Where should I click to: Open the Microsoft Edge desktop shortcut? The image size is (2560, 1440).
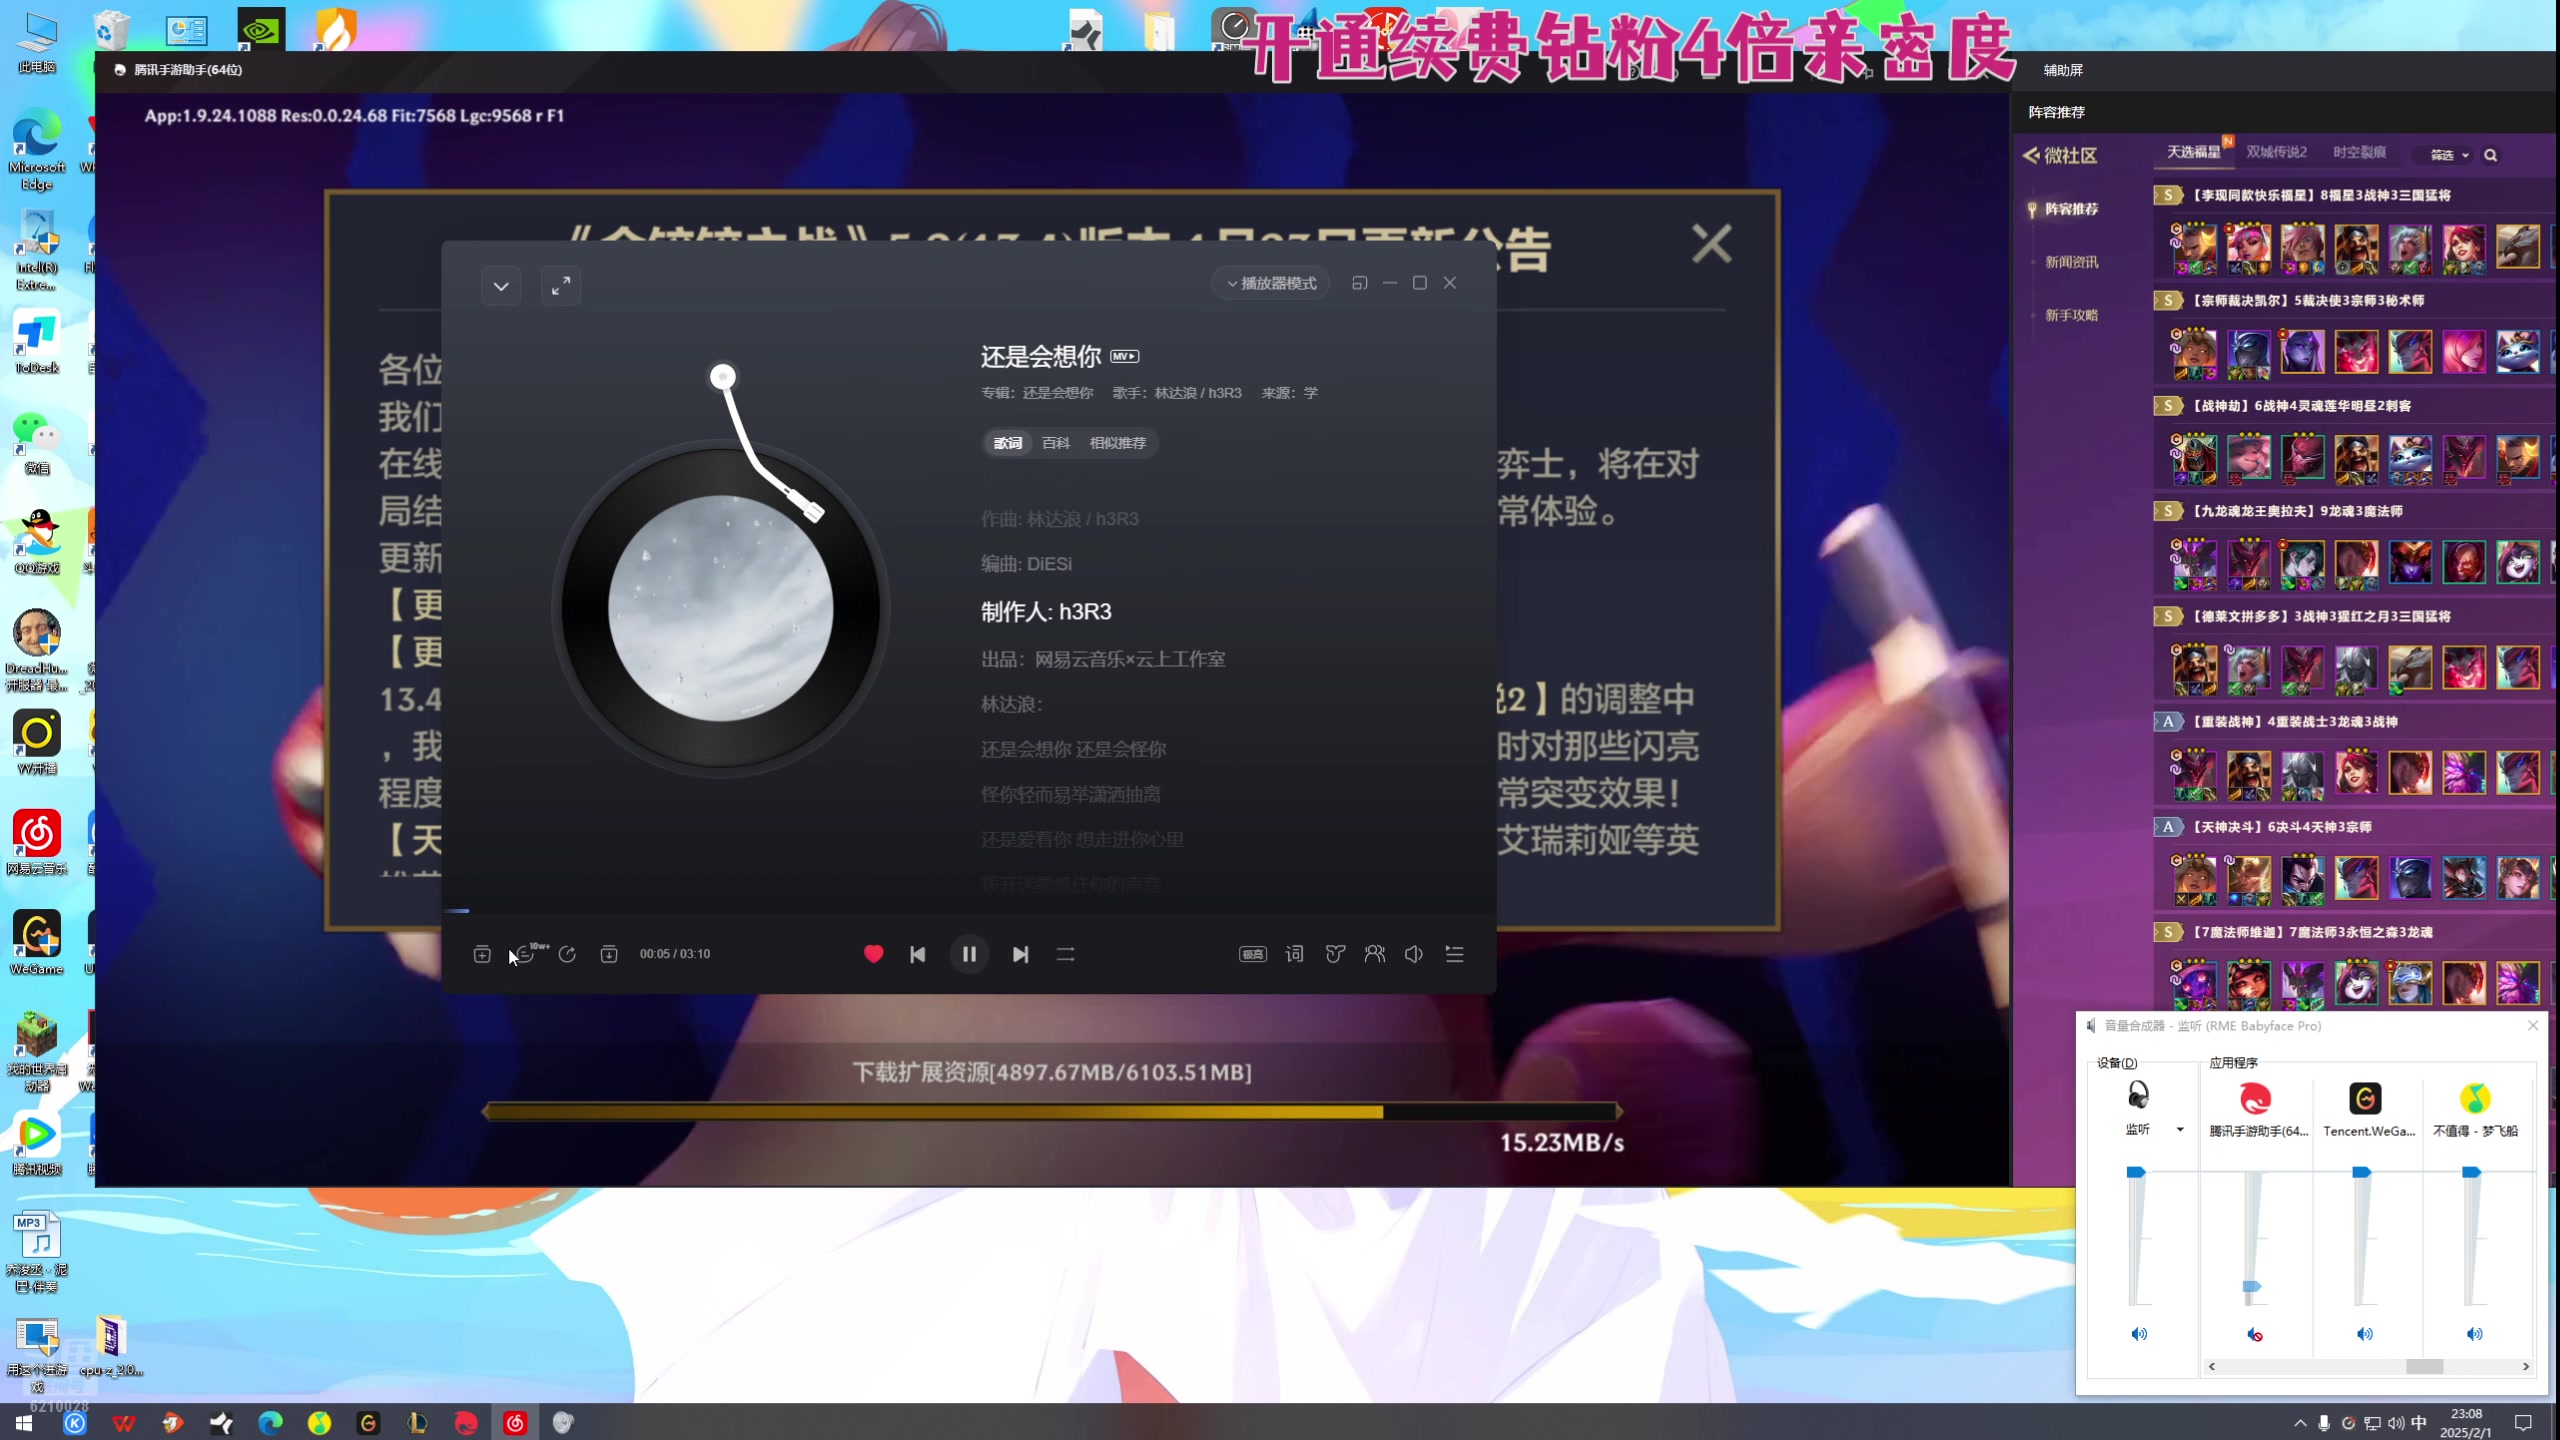[x=37, y=150]
